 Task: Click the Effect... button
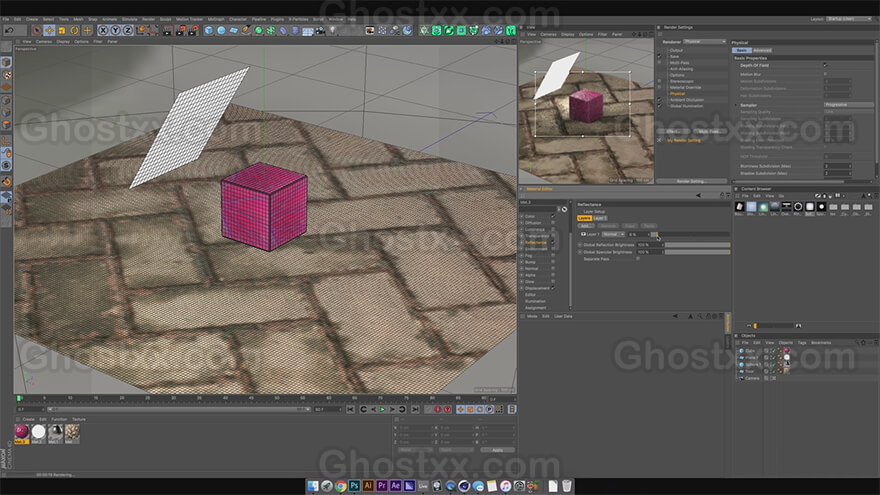click(673, 131)
